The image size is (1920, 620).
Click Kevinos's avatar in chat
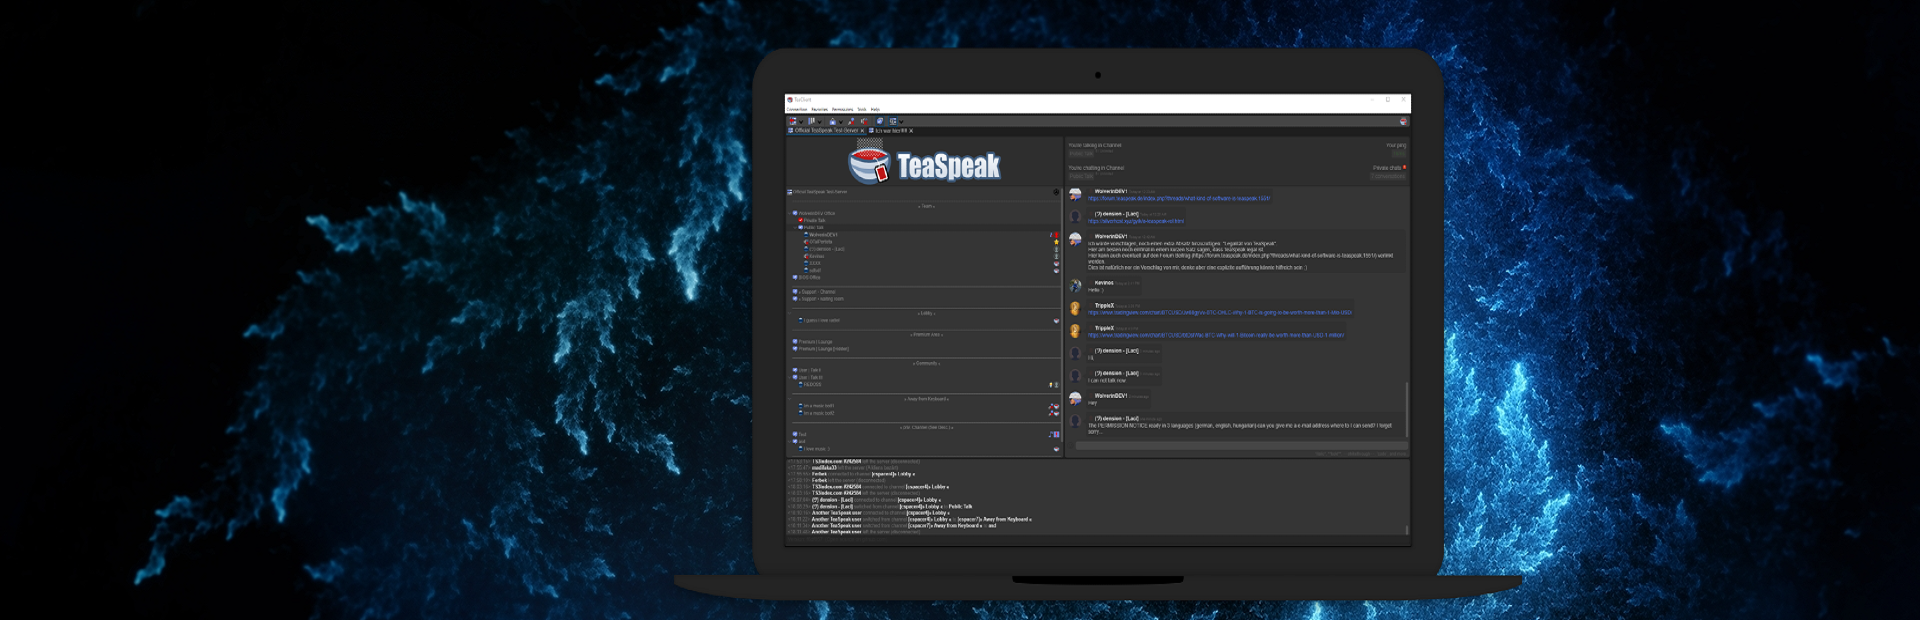[1075, 286]
